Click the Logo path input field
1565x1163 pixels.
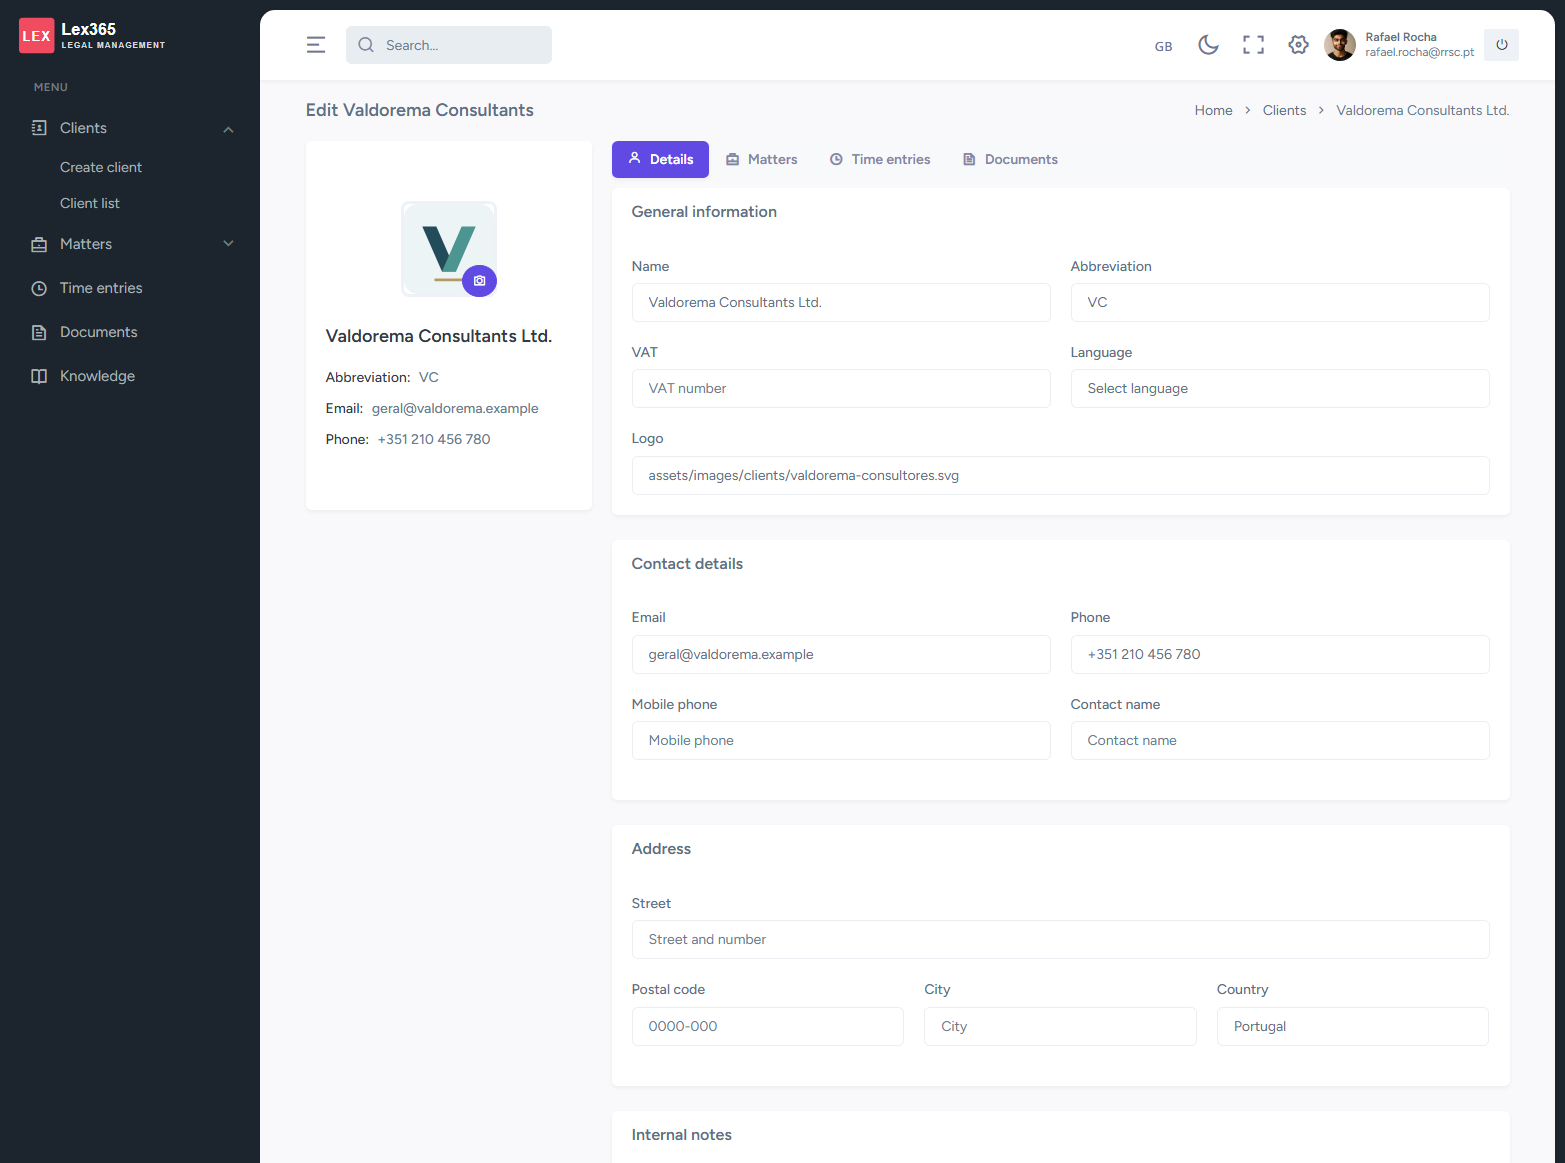pyautogui.click(x=1060, y=476)
